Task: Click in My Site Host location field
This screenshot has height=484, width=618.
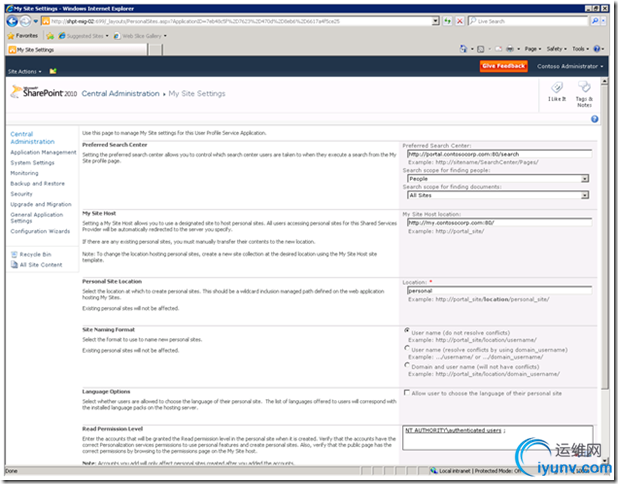Action: pyautogui.click(x=499, y=222)
